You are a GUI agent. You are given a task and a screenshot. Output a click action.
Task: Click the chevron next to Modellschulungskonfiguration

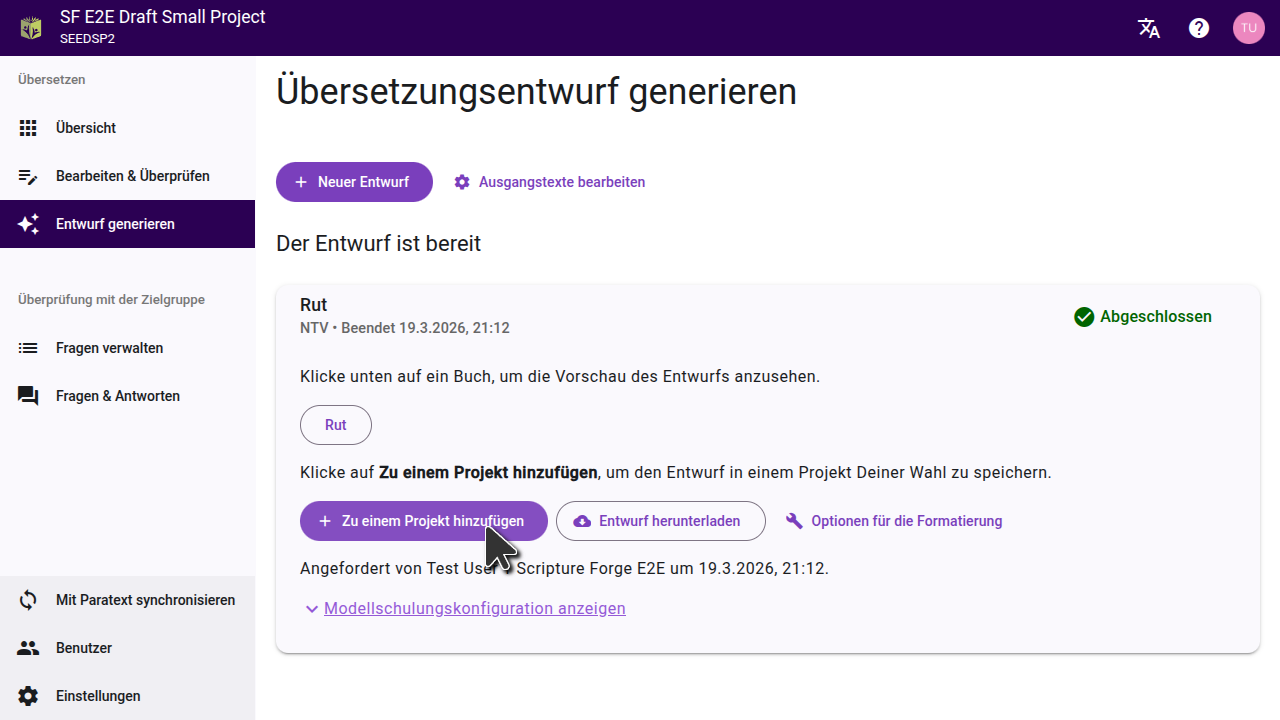point(312,609)
